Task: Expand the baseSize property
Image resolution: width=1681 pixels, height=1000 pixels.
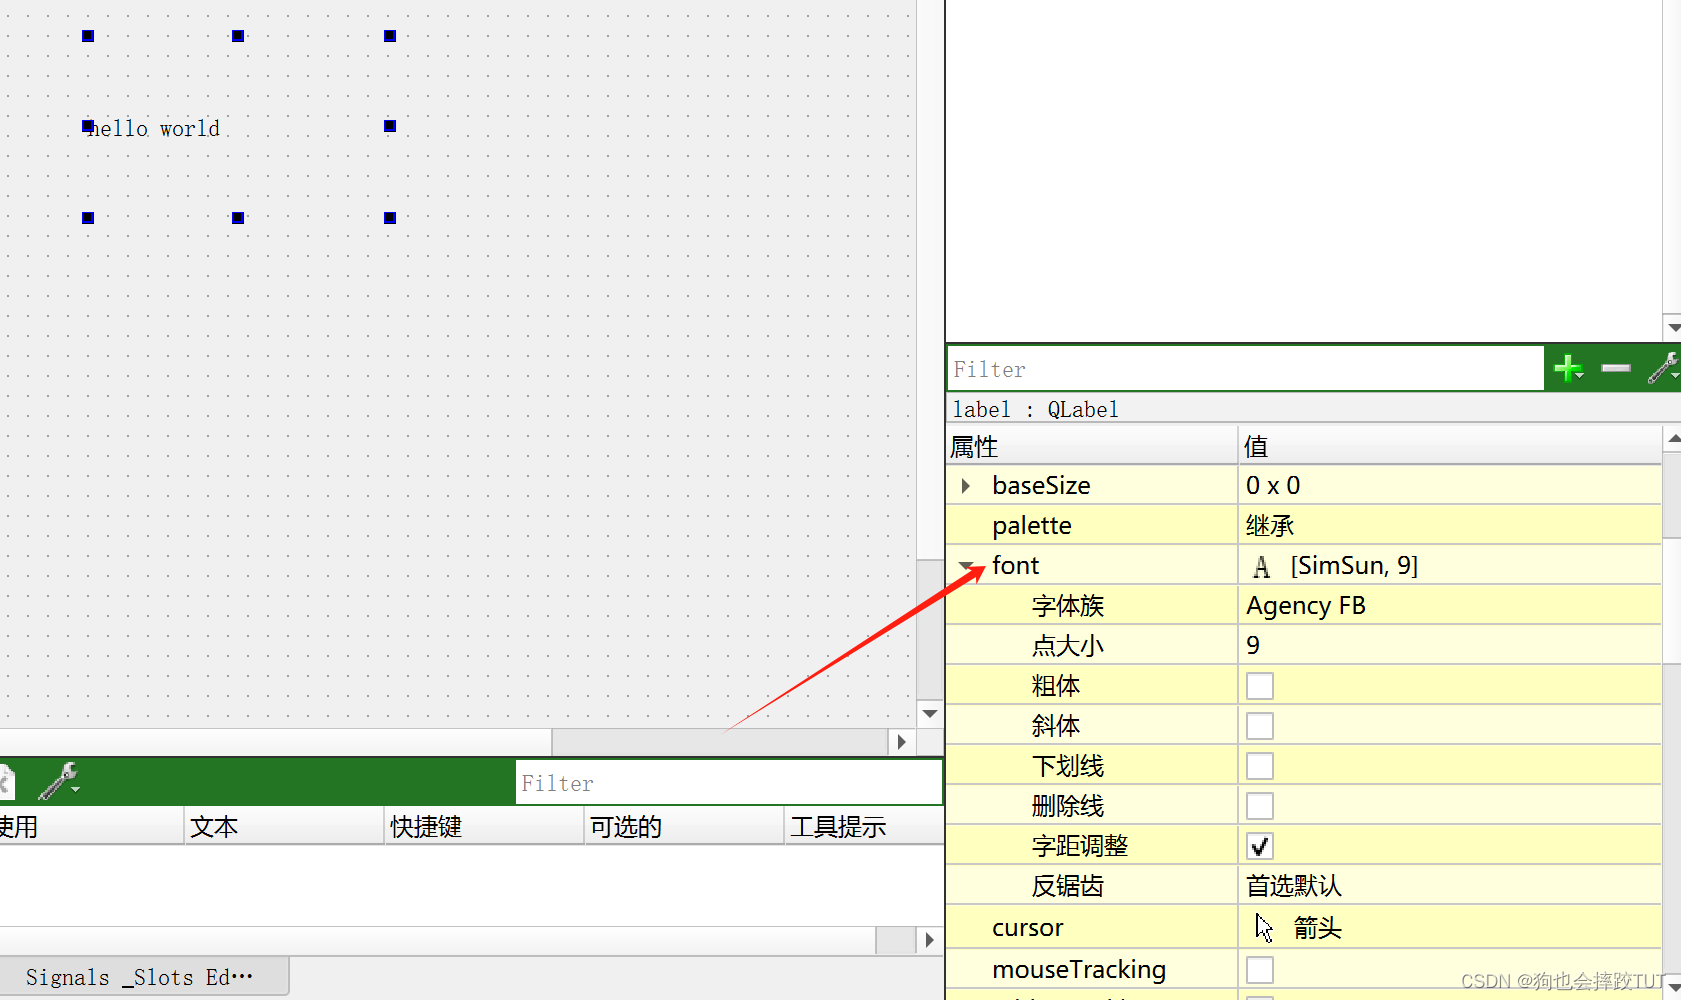Action: tap(965, 486)
